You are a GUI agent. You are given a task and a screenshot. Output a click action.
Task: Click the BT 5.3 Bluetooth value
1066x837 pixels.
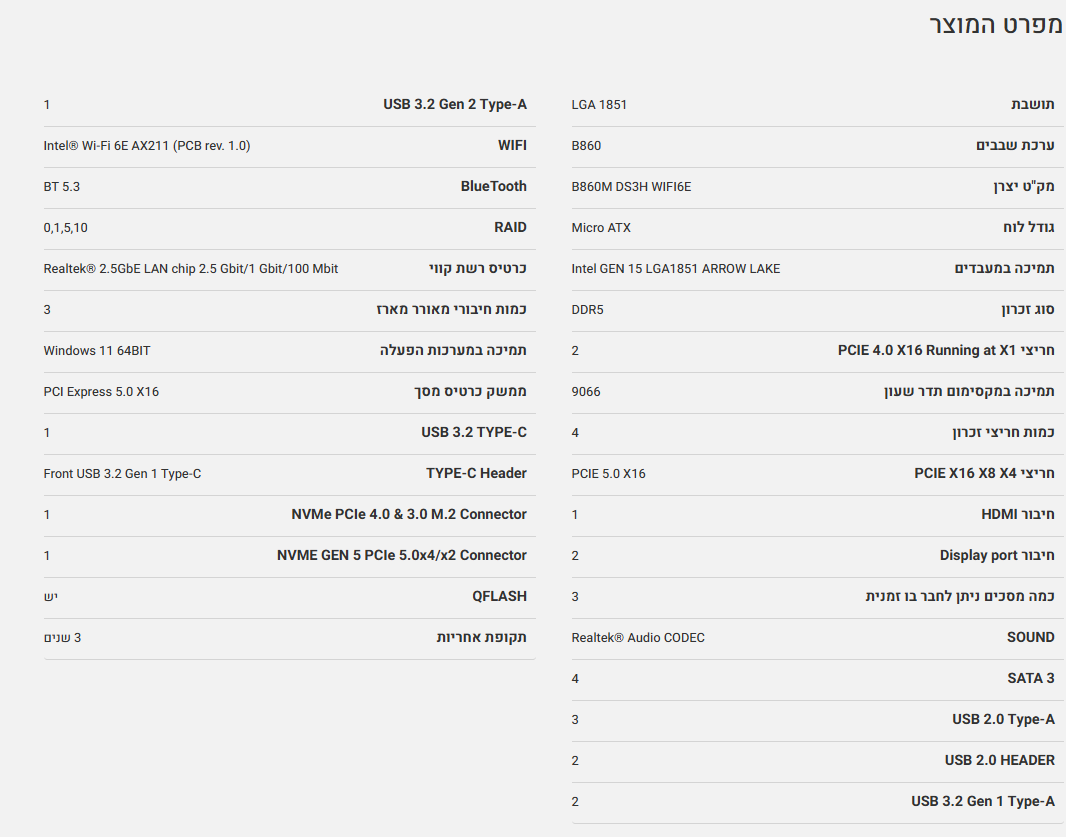tap(62, 187)
